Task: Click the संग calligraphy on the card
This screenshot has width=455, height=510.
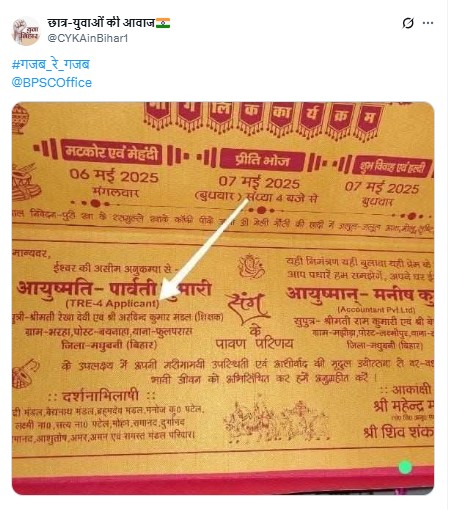Action: (248, 308)
